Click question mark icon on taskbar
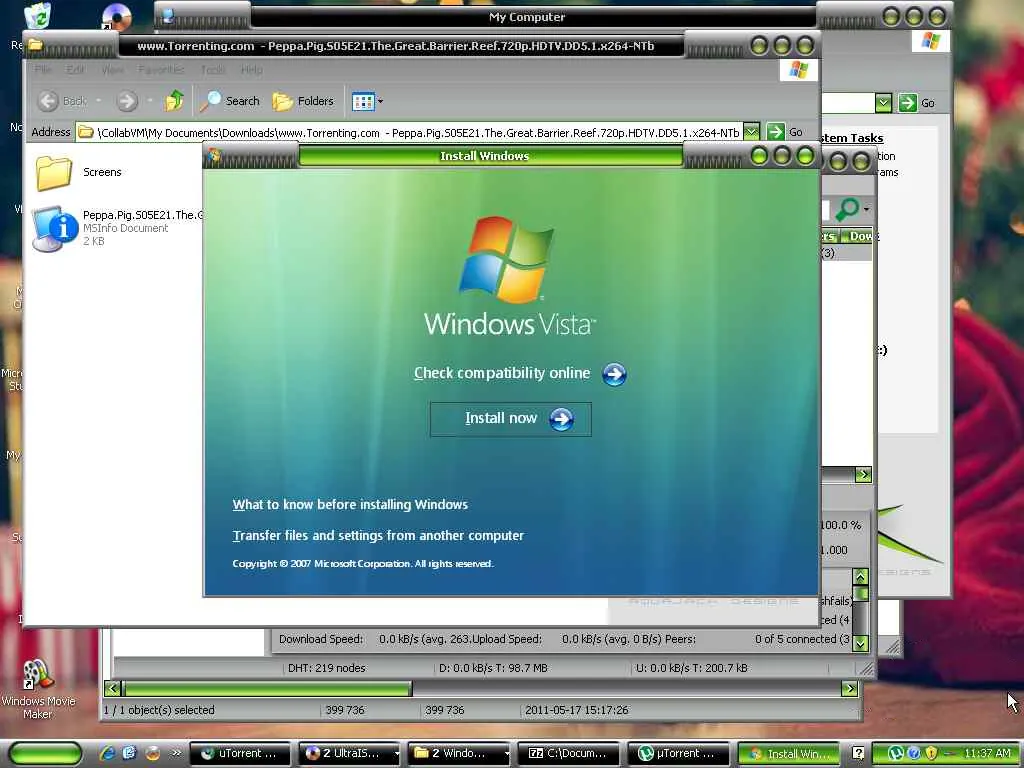This screenshot has height=768, width=1024. coord(858,754)
